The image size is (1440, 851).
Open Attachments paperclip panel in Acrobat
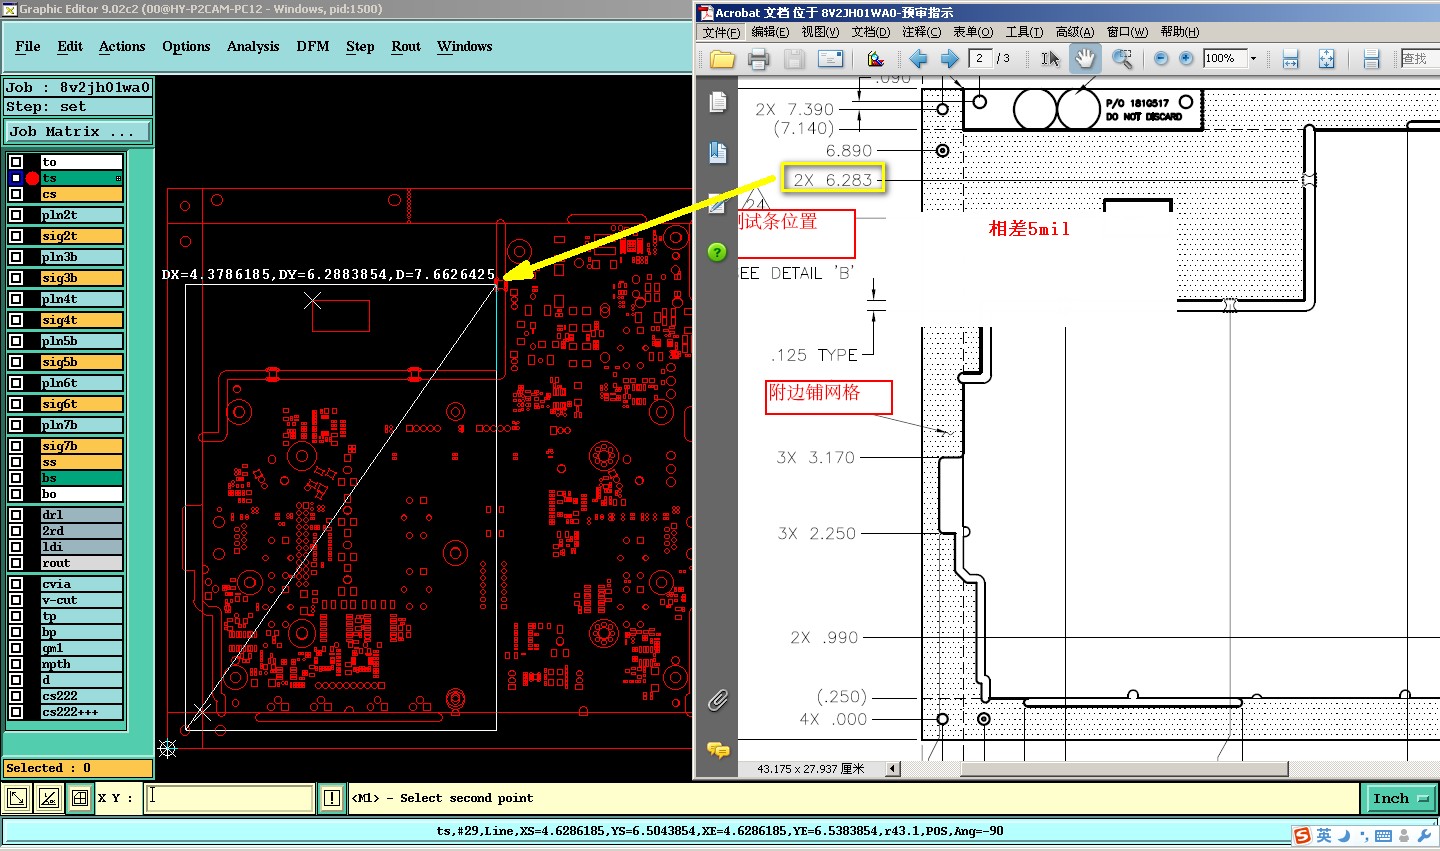[717, 700]
